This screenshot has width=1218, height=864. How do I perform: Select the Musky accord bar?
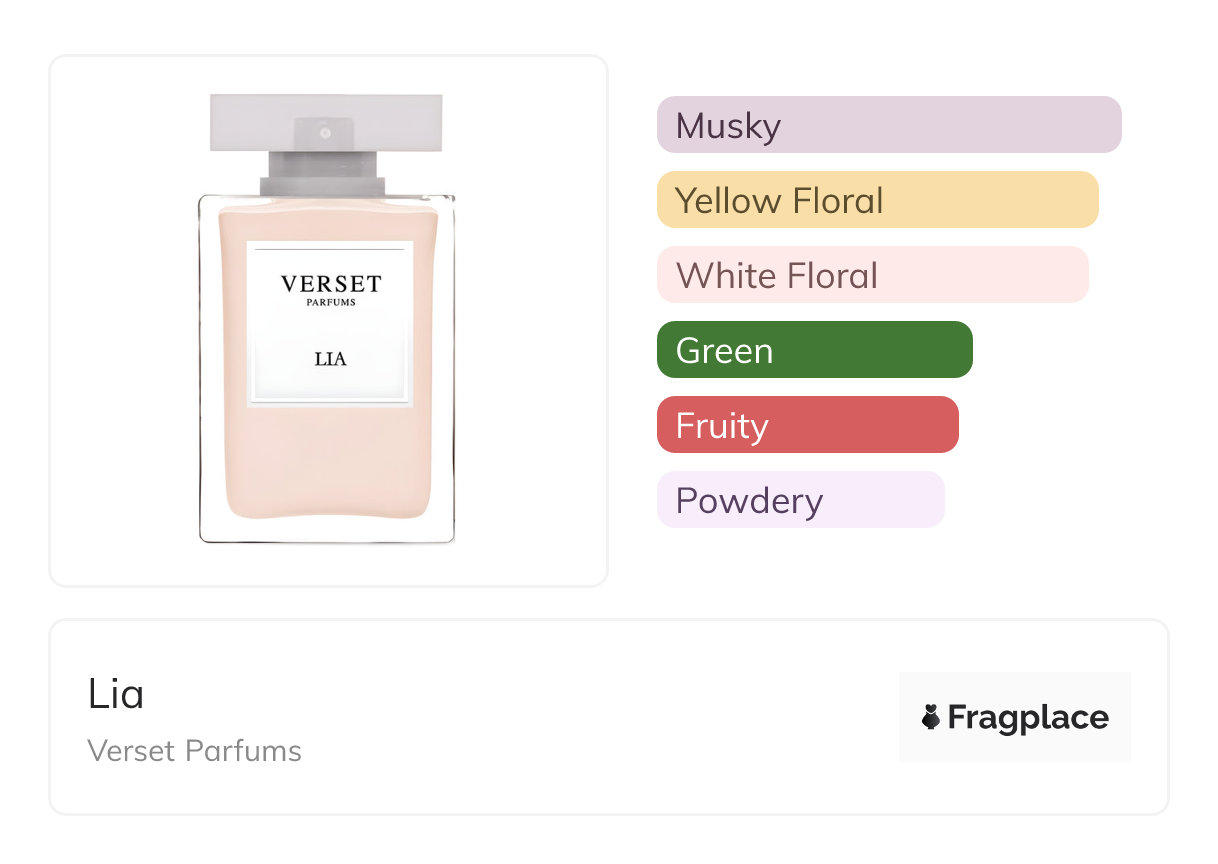[888, 125]
